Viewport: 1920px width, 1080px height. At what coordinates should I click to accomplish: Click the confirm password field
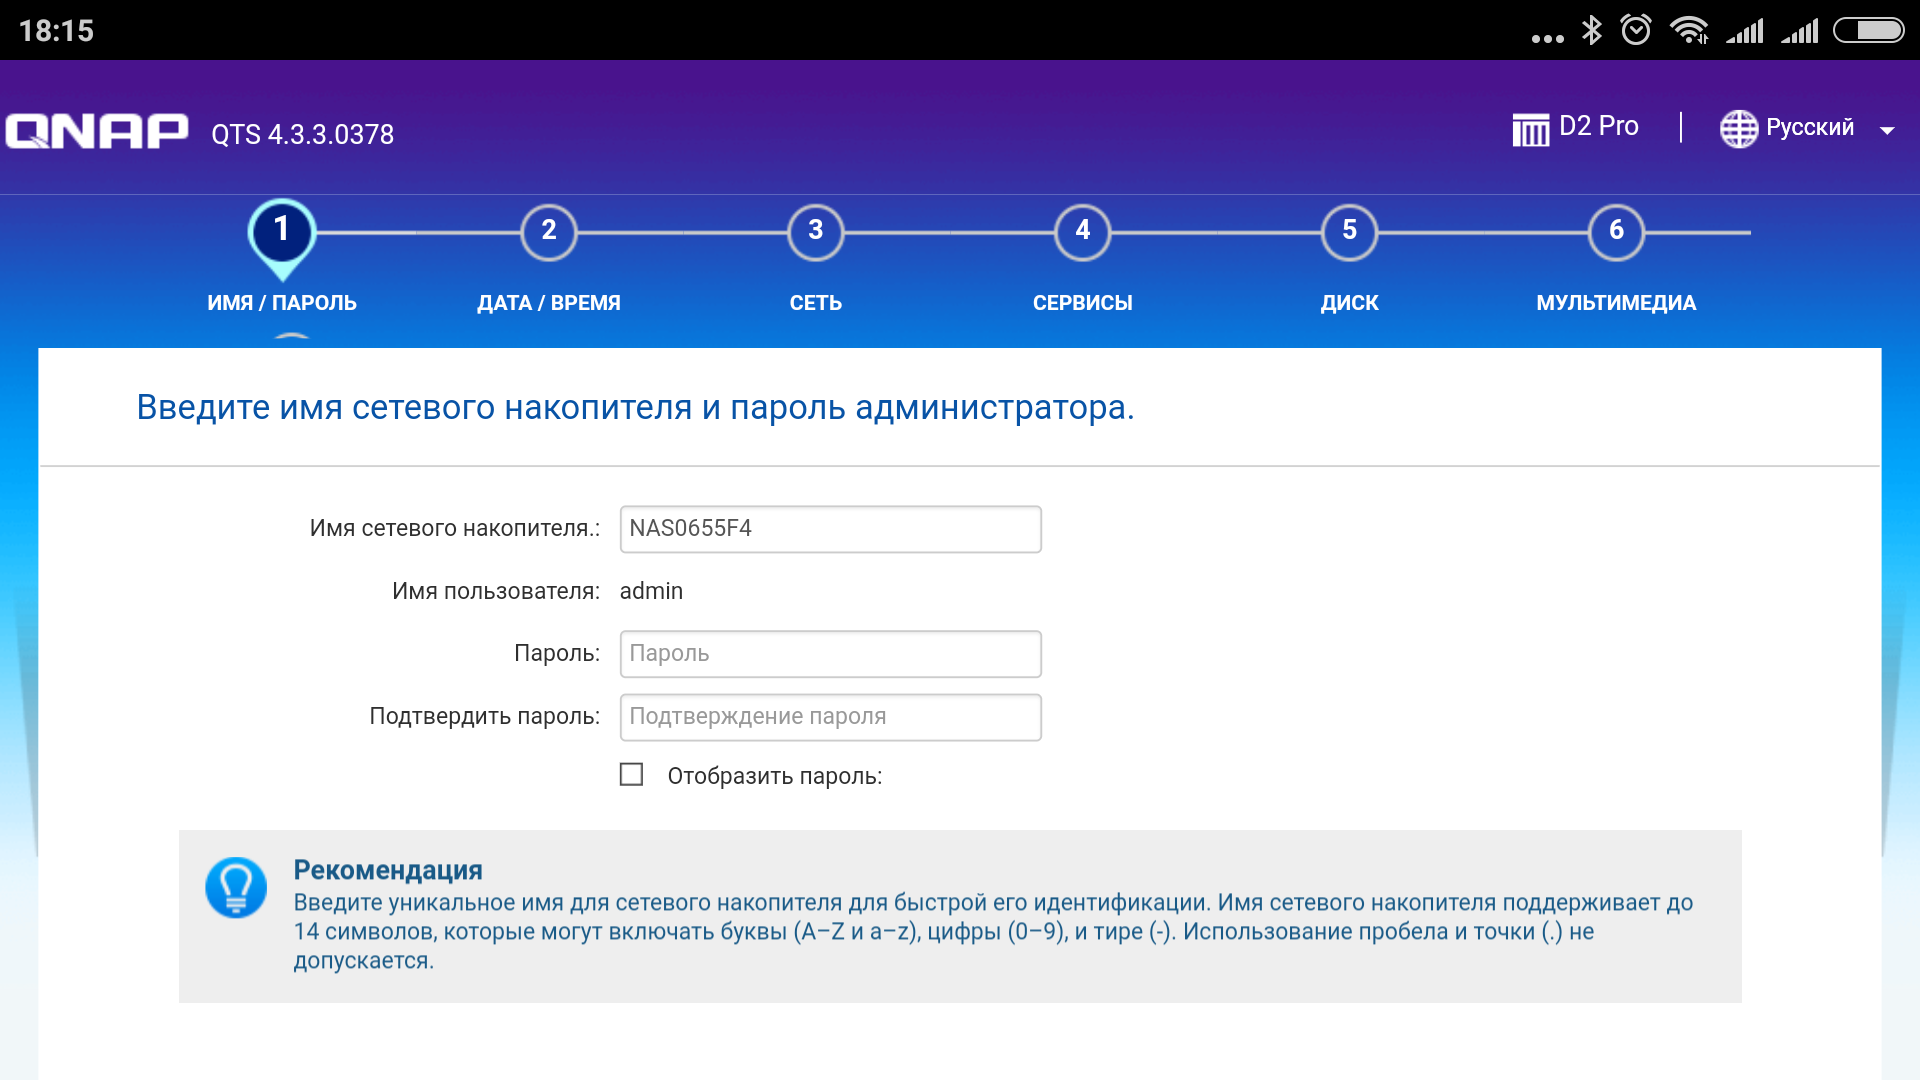tap(830, 717)
